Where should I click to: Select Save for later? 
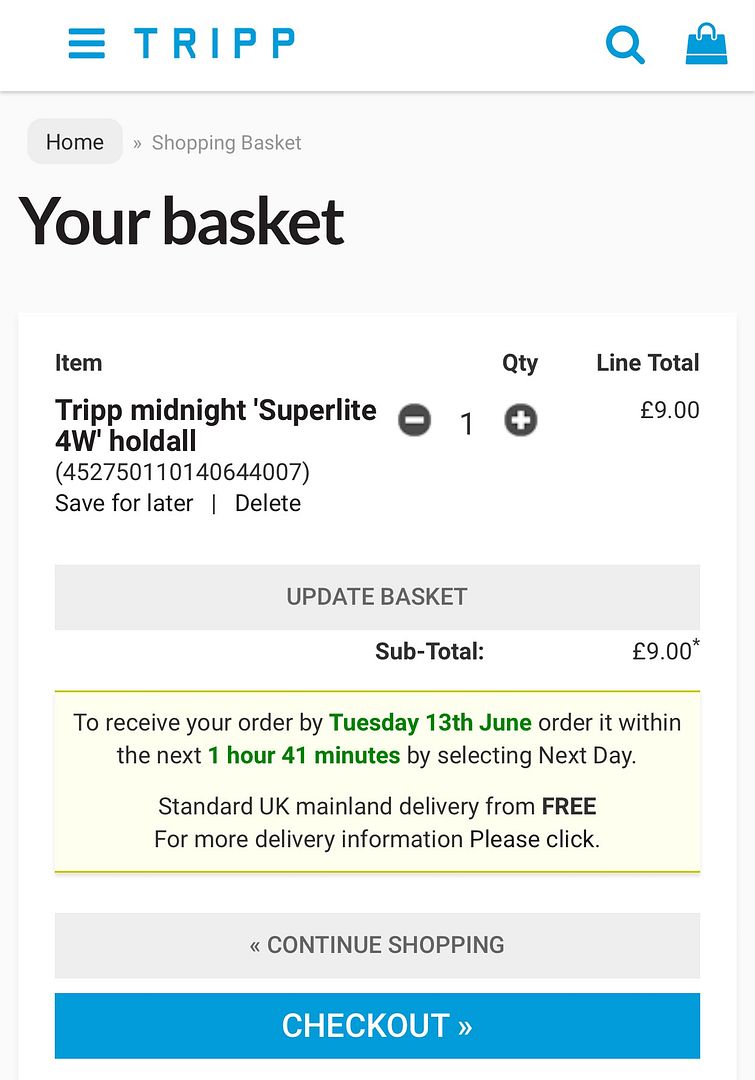coord(124,503)
